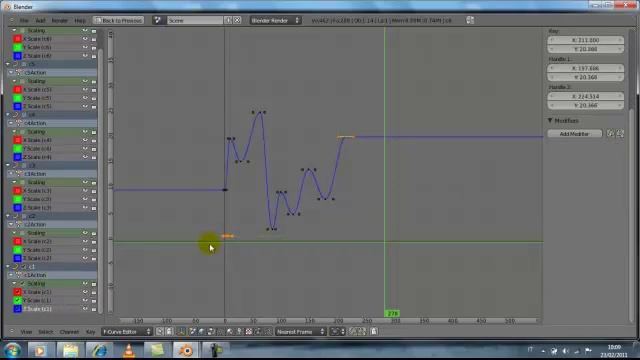Image resolution: width=640 pixels, height=360 pixels.
Task: Open VLC media player from taskbar
Action: click(129, 351)
